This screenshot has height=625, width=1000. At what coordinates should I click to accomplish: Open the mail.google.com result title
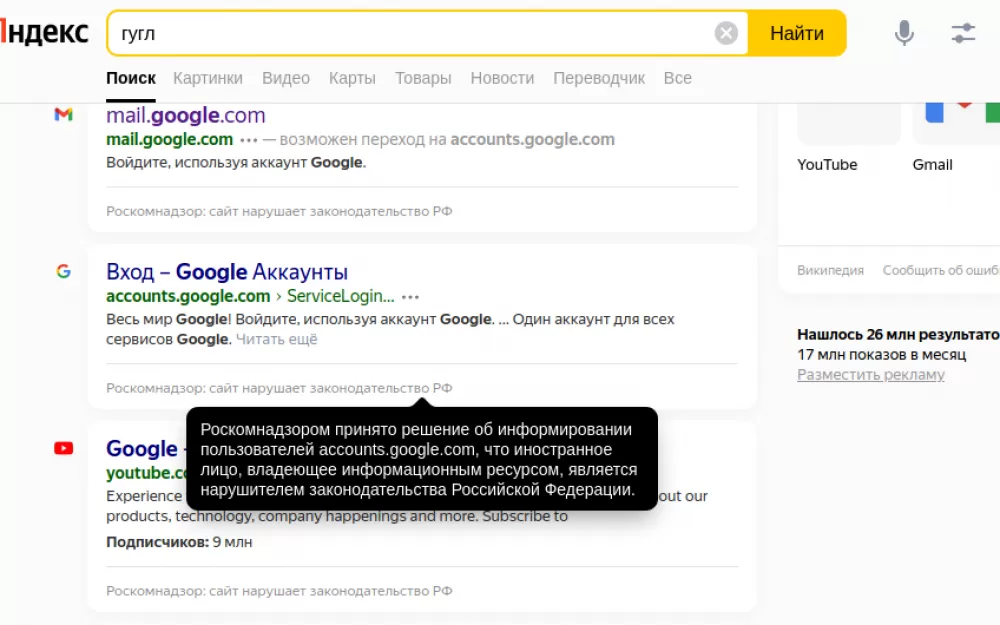[x=186, y=115]
